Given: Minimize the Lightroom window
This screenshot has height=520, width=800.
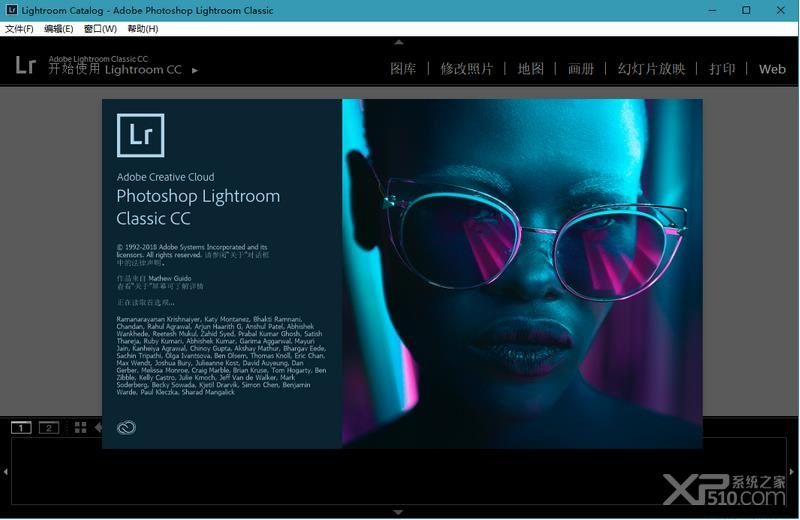Looking at the screenshot, I should (712, 10).
